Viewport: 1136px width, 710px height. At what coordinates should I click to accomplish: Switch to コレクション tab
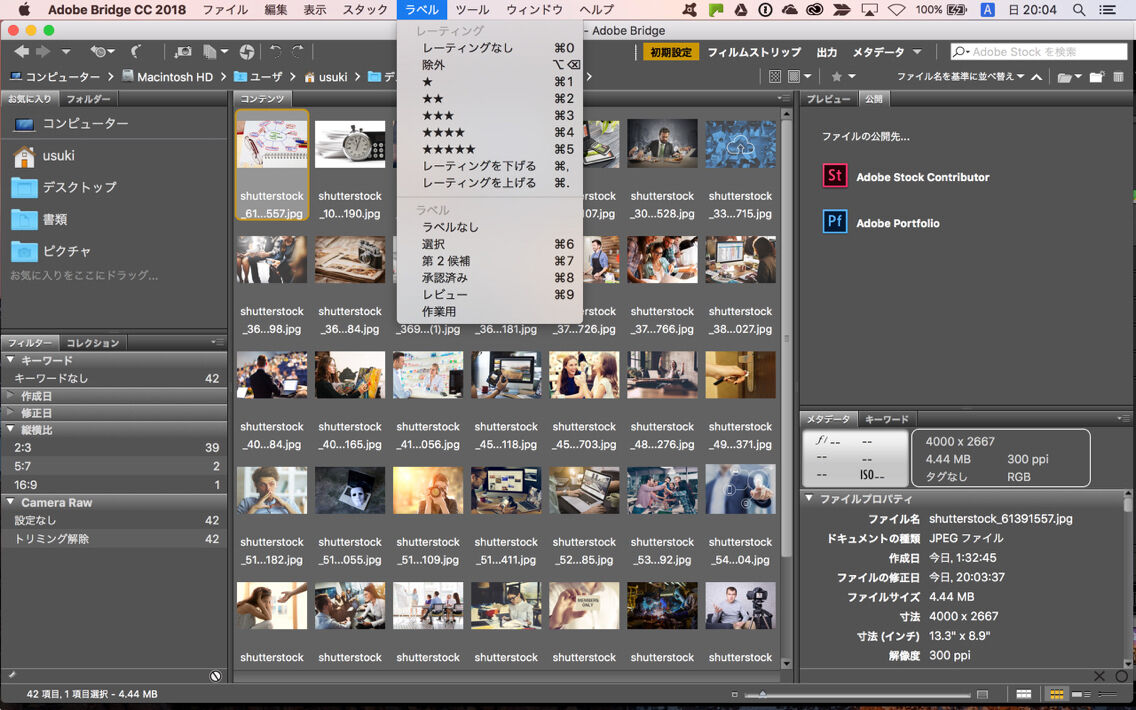[93, 343]
